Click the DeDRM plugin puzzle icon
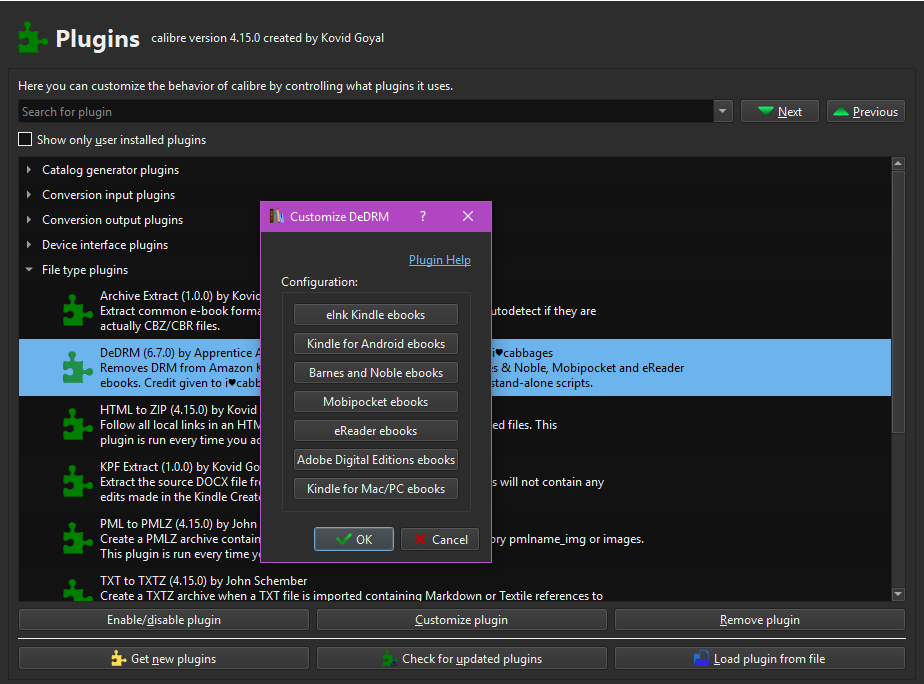The width and height of the screenshot is (924, 684). point(77,368)
